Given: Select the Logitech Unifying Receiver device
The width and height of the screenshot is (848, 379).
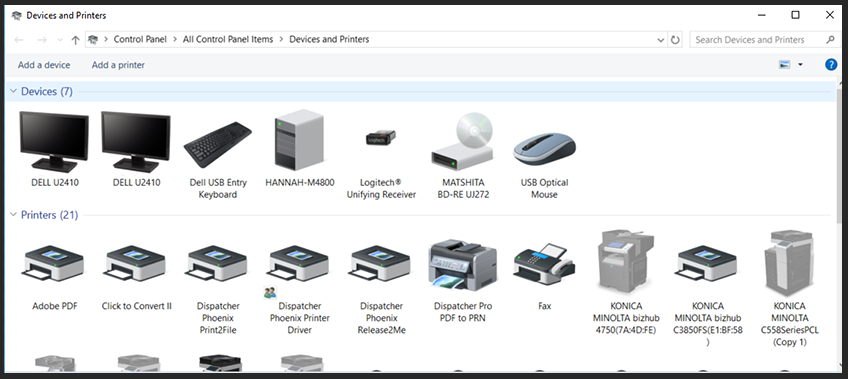Looking at the screenshot, I should click(381, 138).
